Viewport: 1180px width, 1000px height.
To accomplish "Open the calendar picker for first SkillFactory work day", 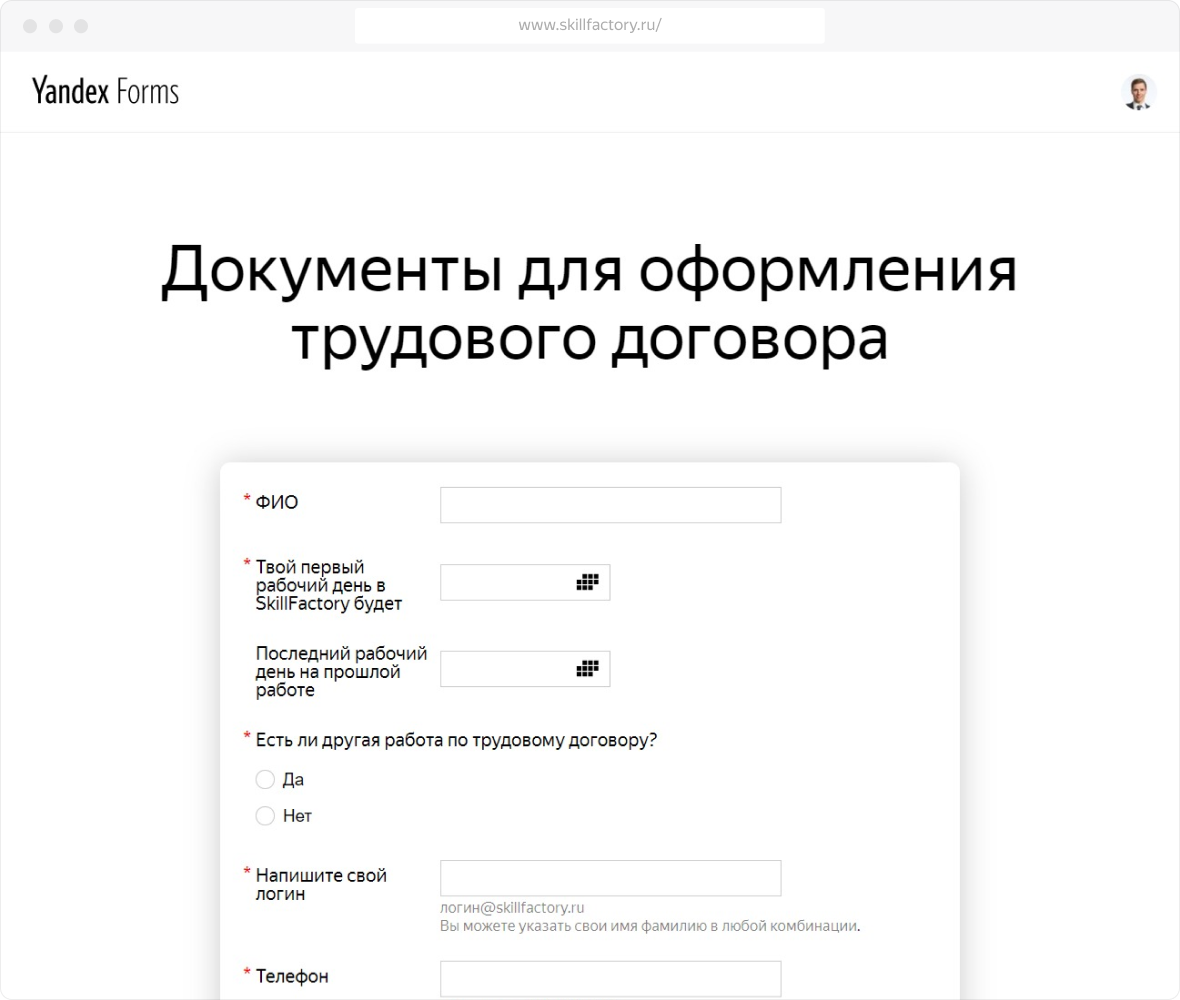I will (x=590, y=581).
